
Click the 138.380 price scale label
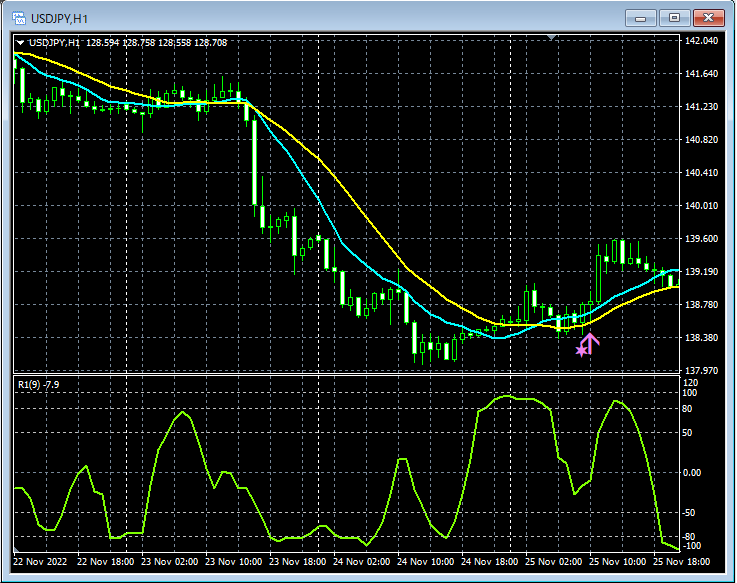point(701,338)
